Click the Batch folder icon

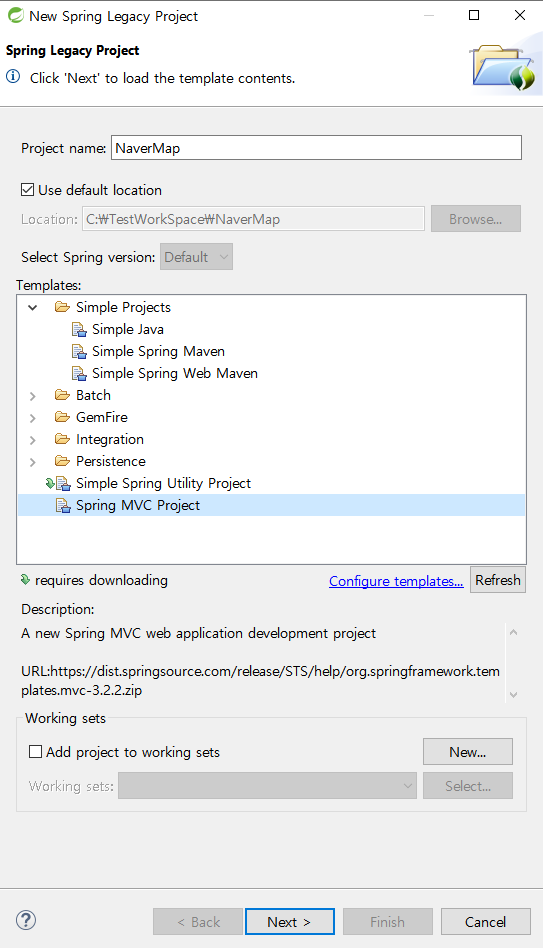pos(62,395)
